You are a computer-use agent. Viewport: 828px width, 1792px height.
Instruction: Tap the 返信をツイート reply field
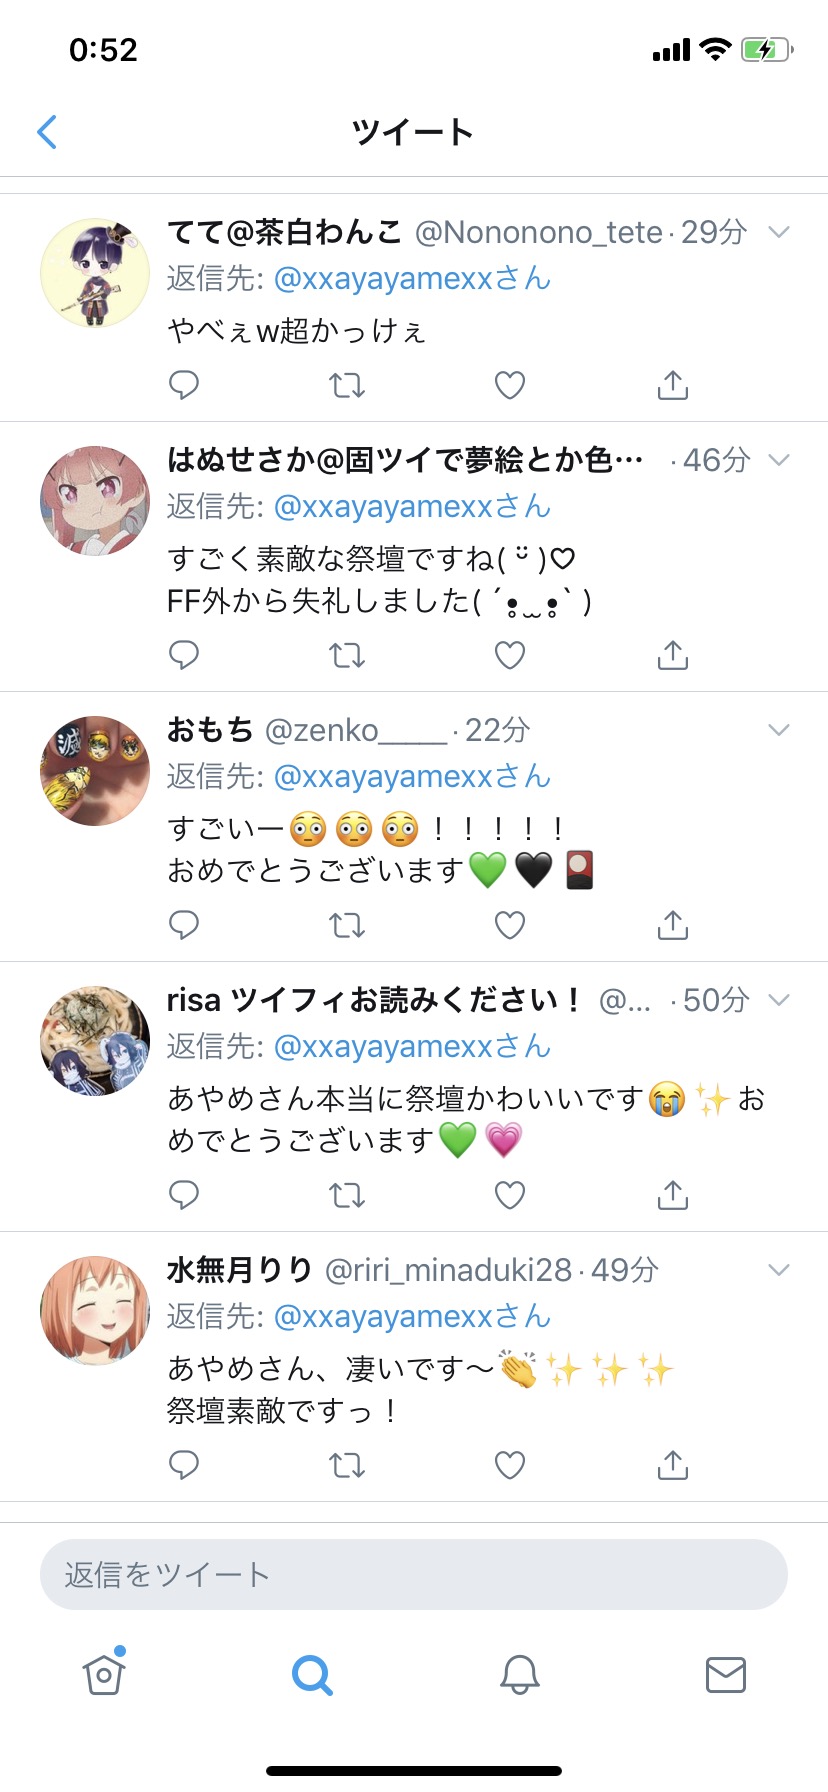point(414,1575)
